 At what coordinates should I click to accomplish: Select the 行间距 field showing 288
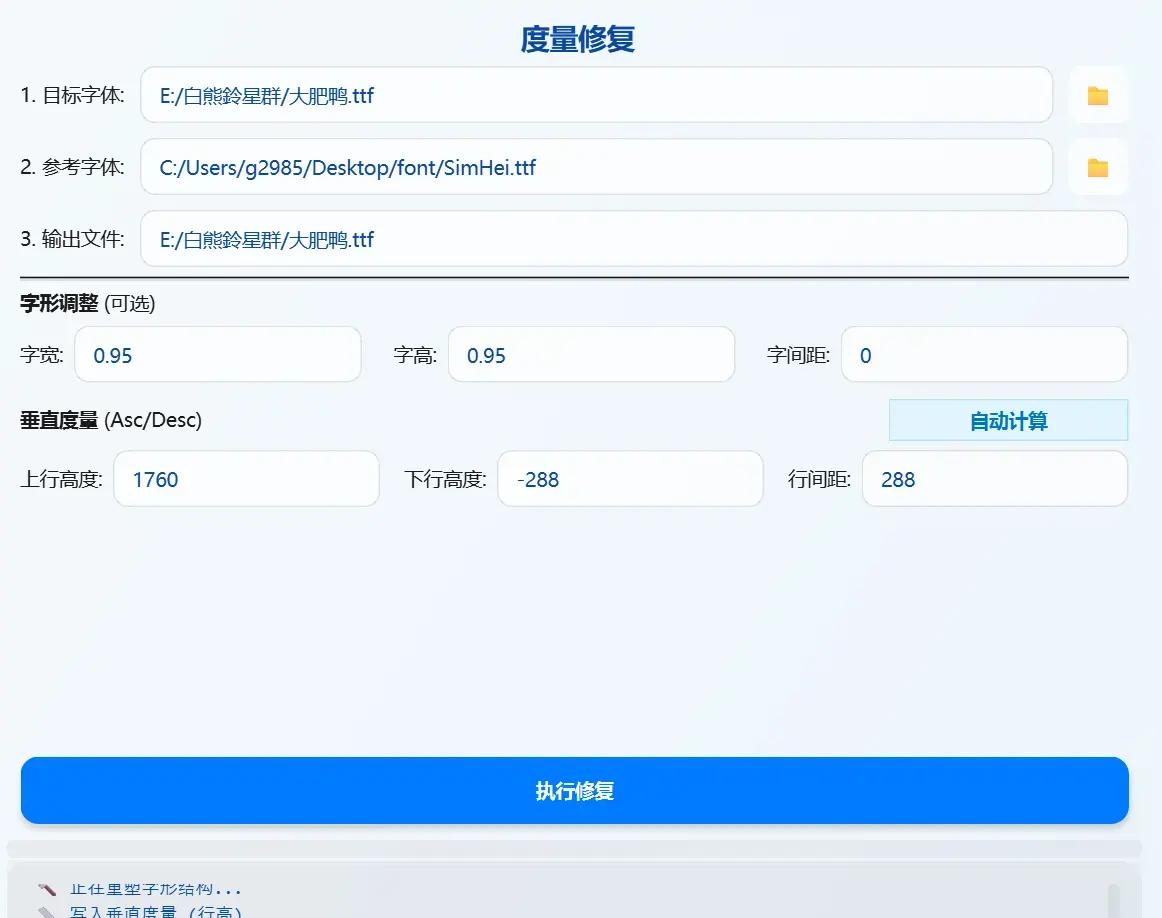[x=995, y=479]
